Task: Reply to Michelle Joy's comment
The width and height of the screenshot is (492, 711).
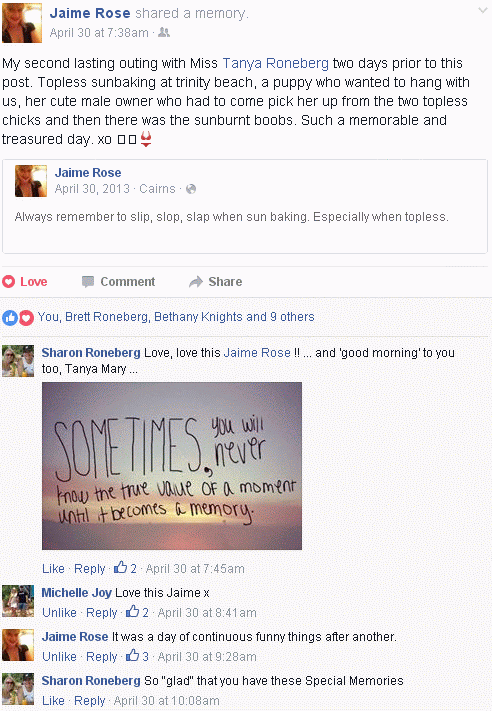Action: (102, 613)
